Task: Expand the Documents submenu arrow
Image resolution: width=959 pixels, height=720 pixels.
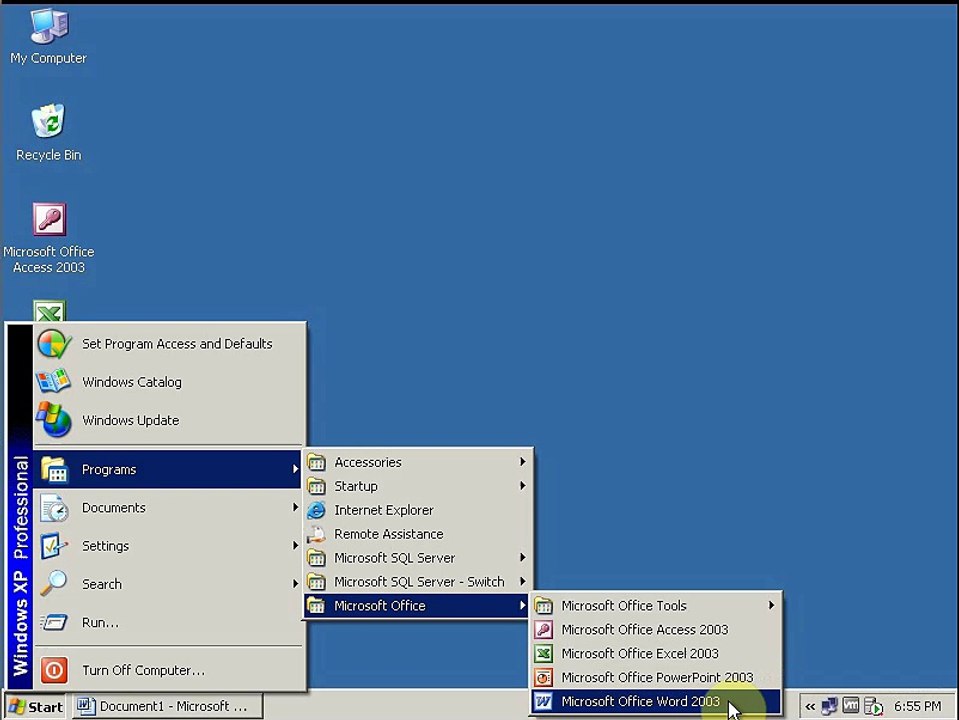Action: coord(295,507)
